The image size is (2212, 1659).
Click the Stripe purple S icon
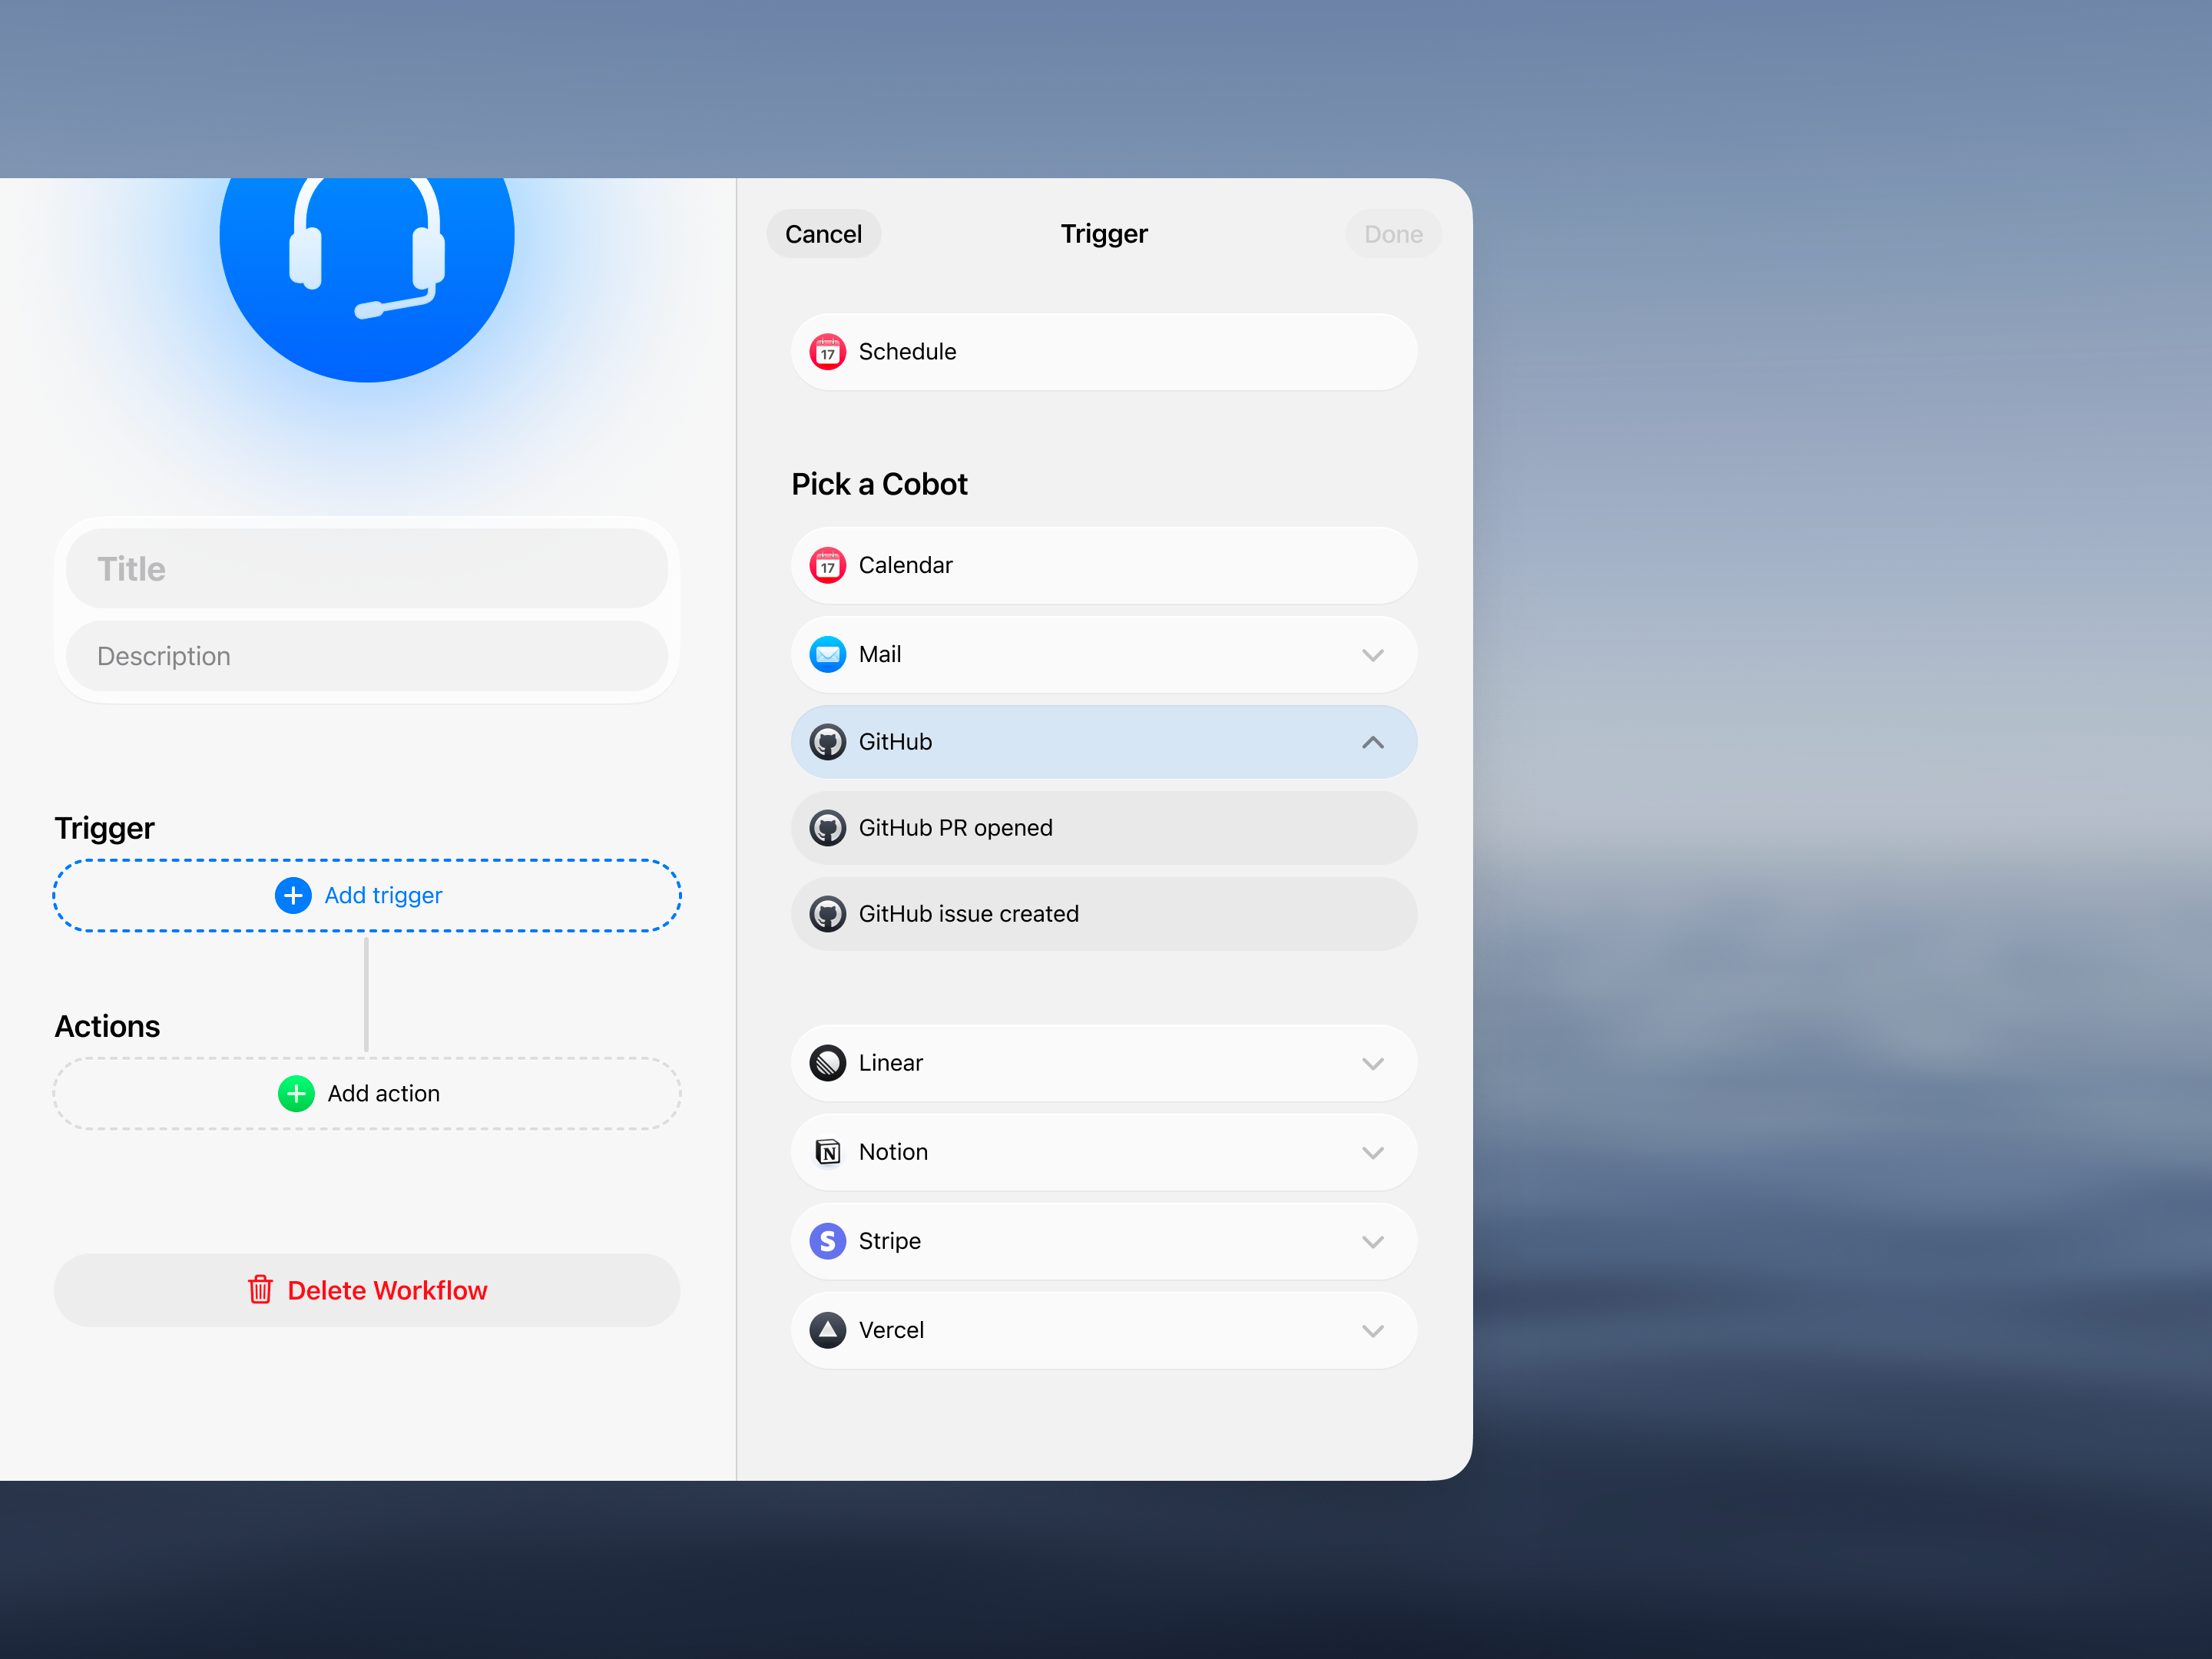tap(827, 1241)
